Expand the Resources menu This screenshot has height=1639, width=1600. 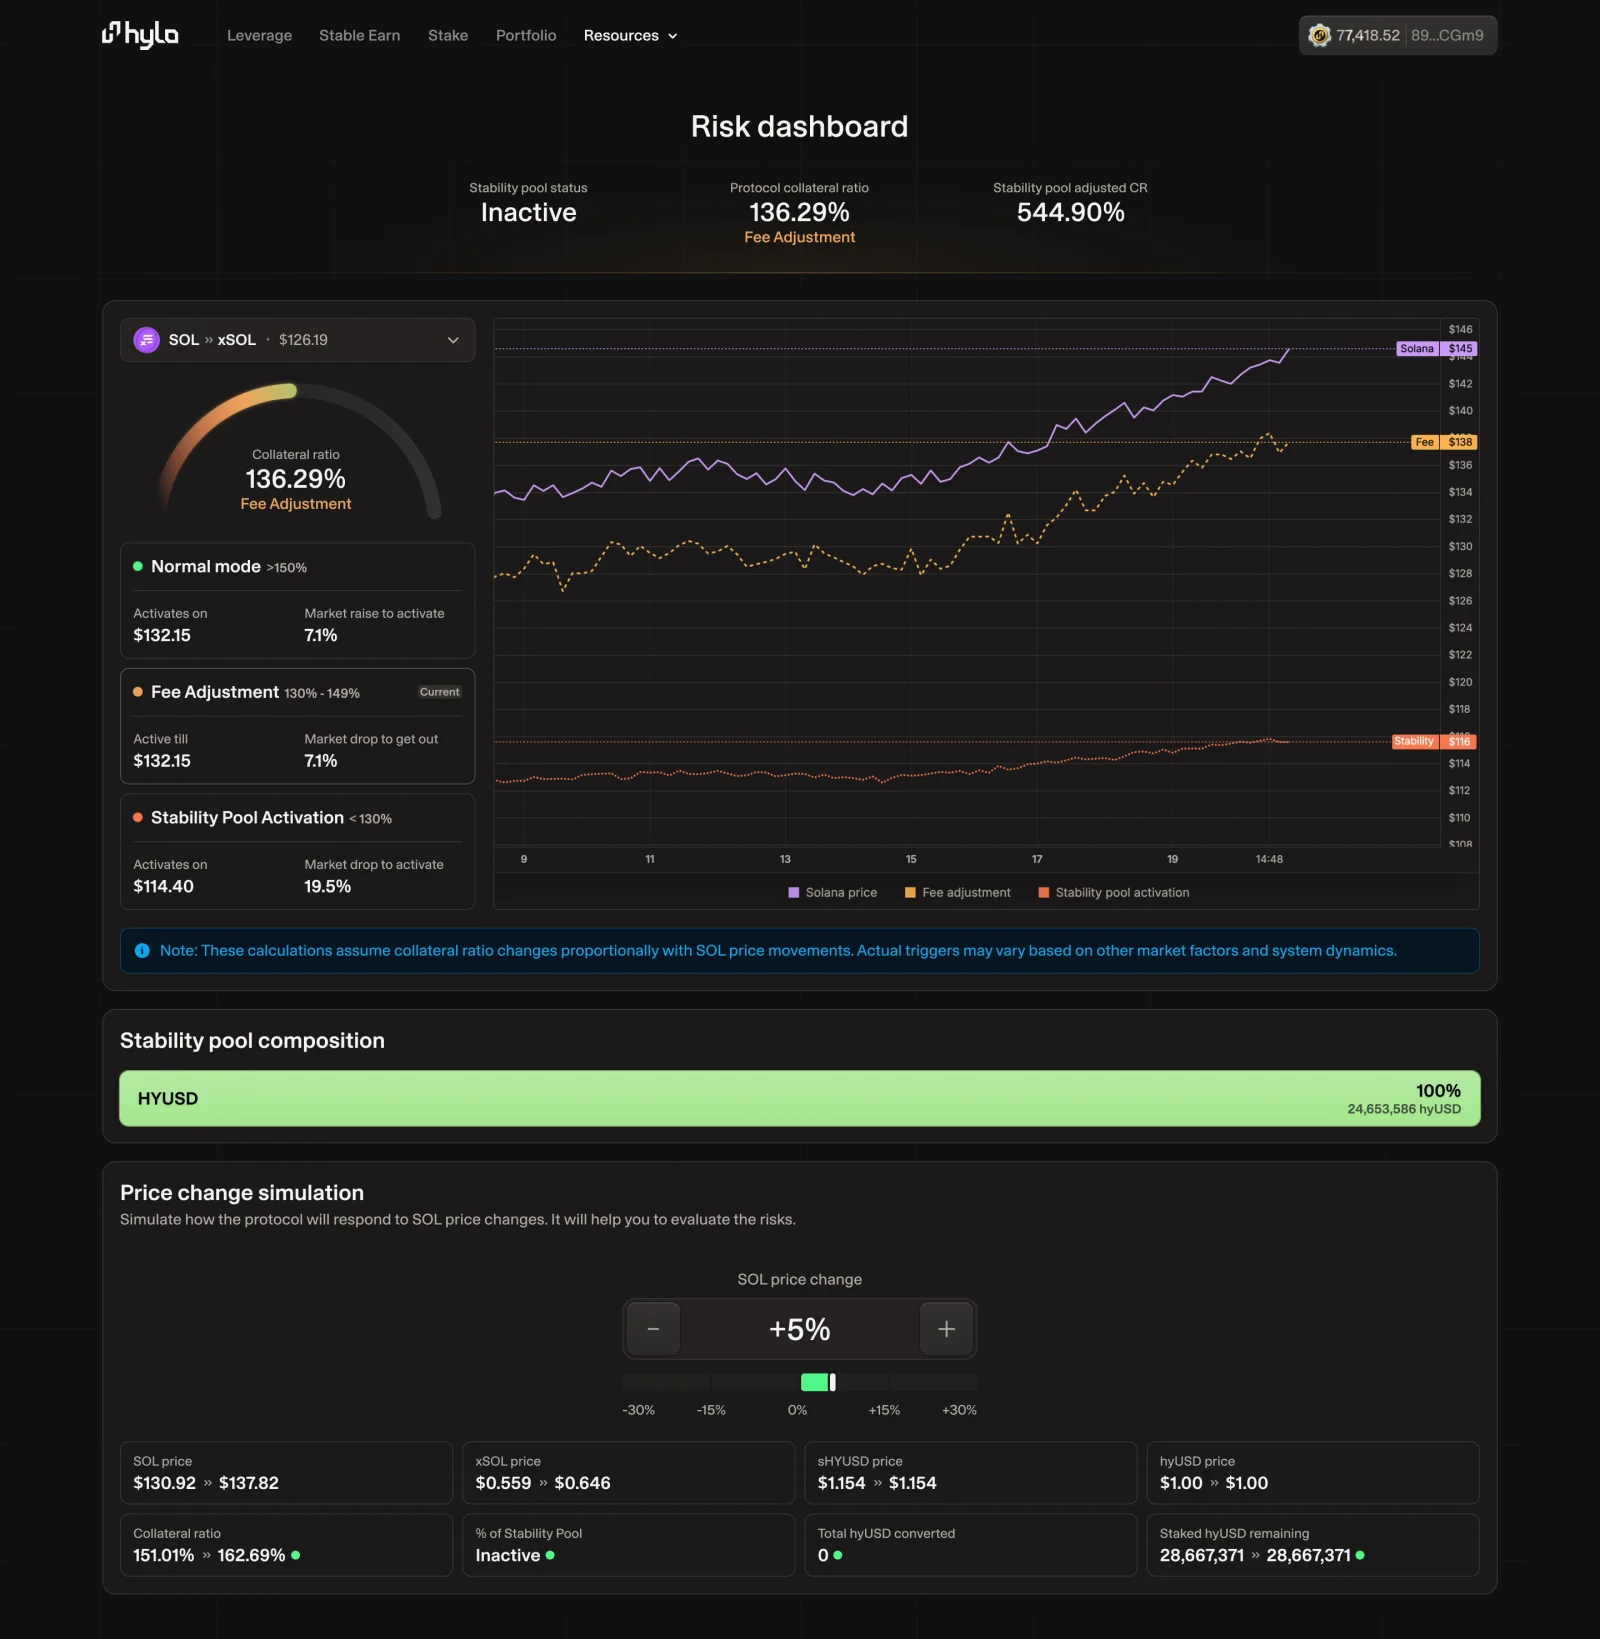(630, 35)
